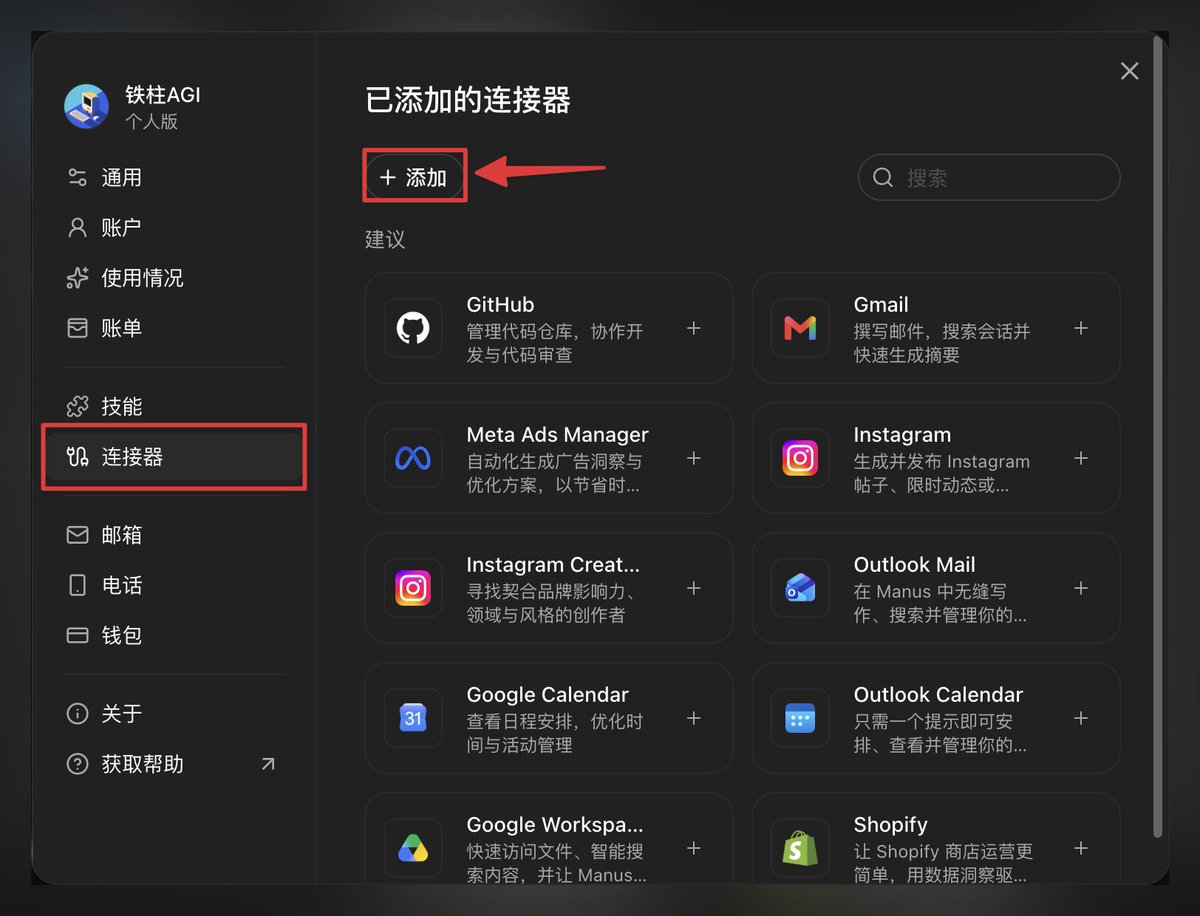Click the Meta Ads Manager logo icon
Screen dimensions: 1200x916
pyautogui.click(x=413, y=458)
